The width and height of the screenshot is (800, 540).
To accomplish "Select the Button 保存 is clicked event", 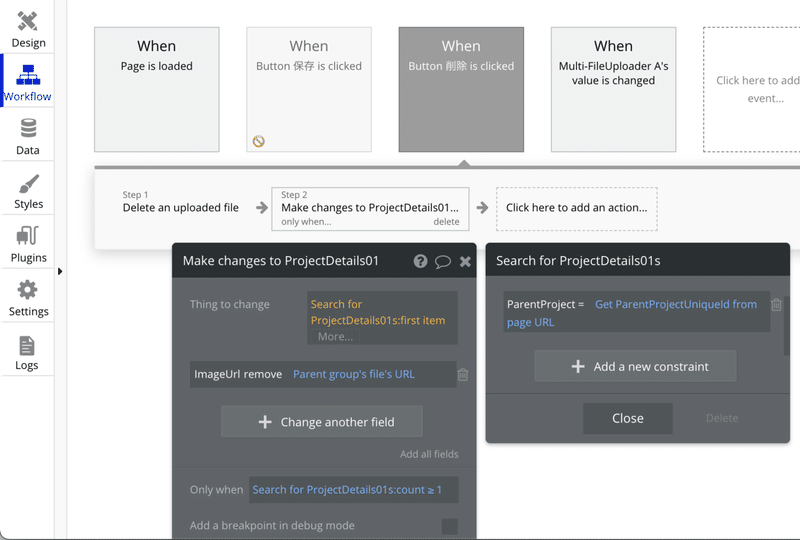I will 309,89.
